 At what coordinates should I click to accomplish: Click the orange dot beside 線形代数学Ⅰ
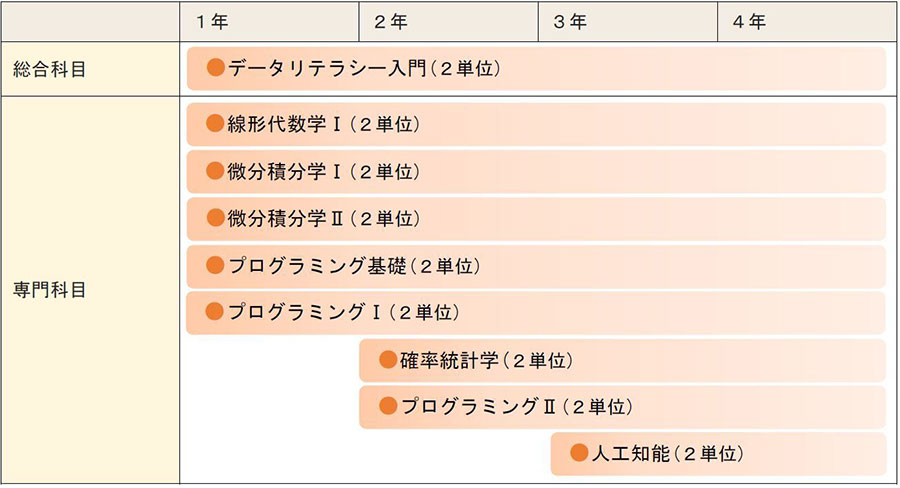(x=215, y=123)
